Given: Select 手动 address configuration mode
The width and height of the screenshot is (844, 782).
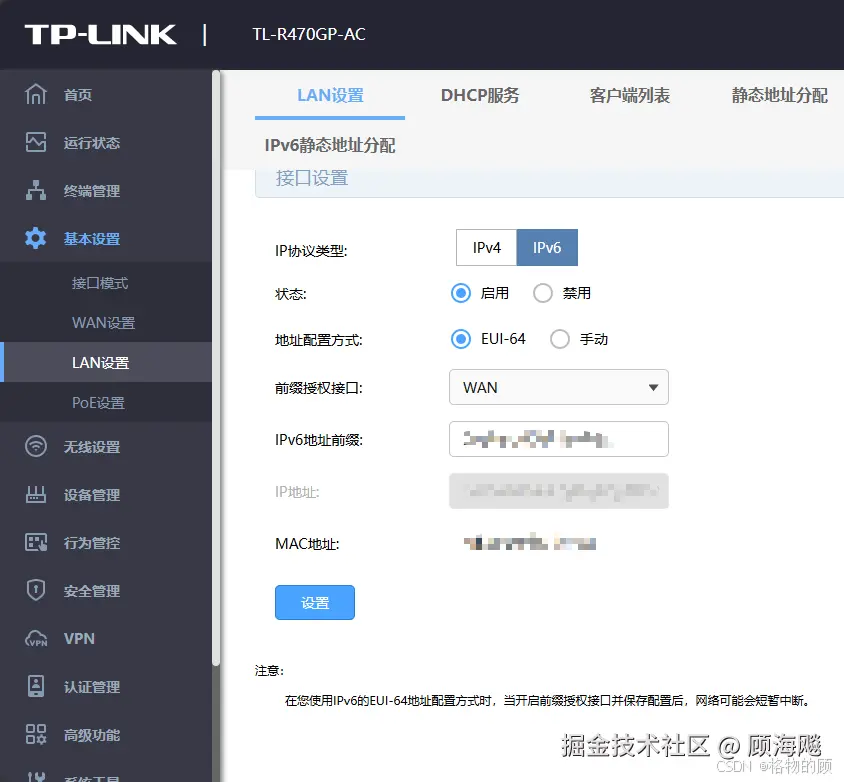Looking at the screenshot, I should tap(560, 339).
